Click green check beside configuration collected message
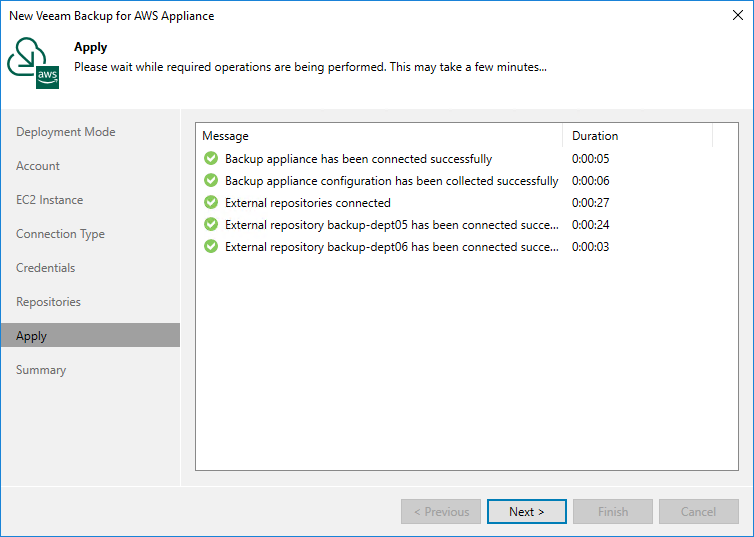The image size is (754, 537). (x=211, y=181)
